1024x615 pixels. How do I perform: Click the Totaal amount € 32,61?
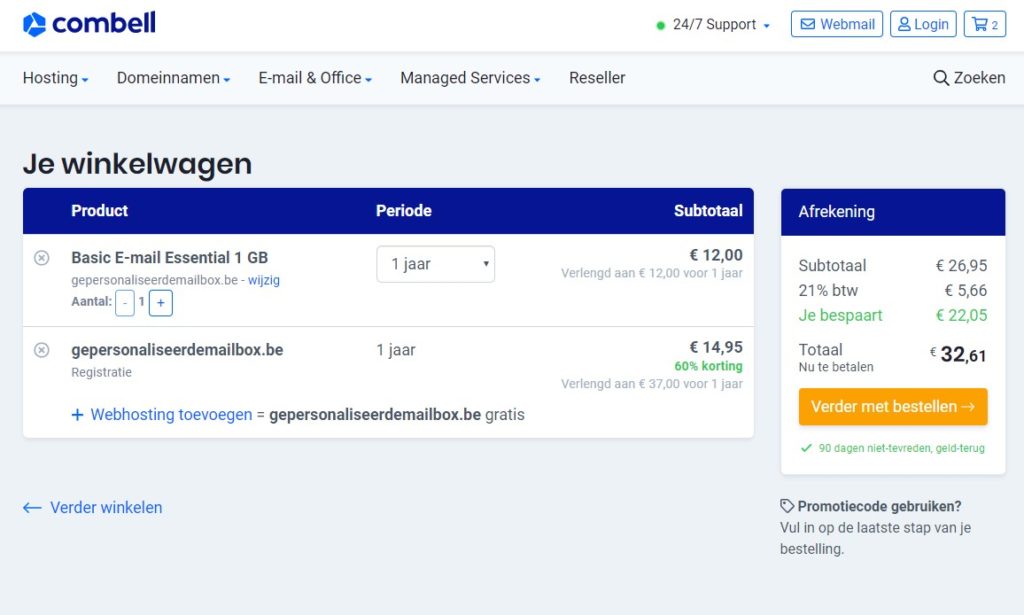pos(958,355)
